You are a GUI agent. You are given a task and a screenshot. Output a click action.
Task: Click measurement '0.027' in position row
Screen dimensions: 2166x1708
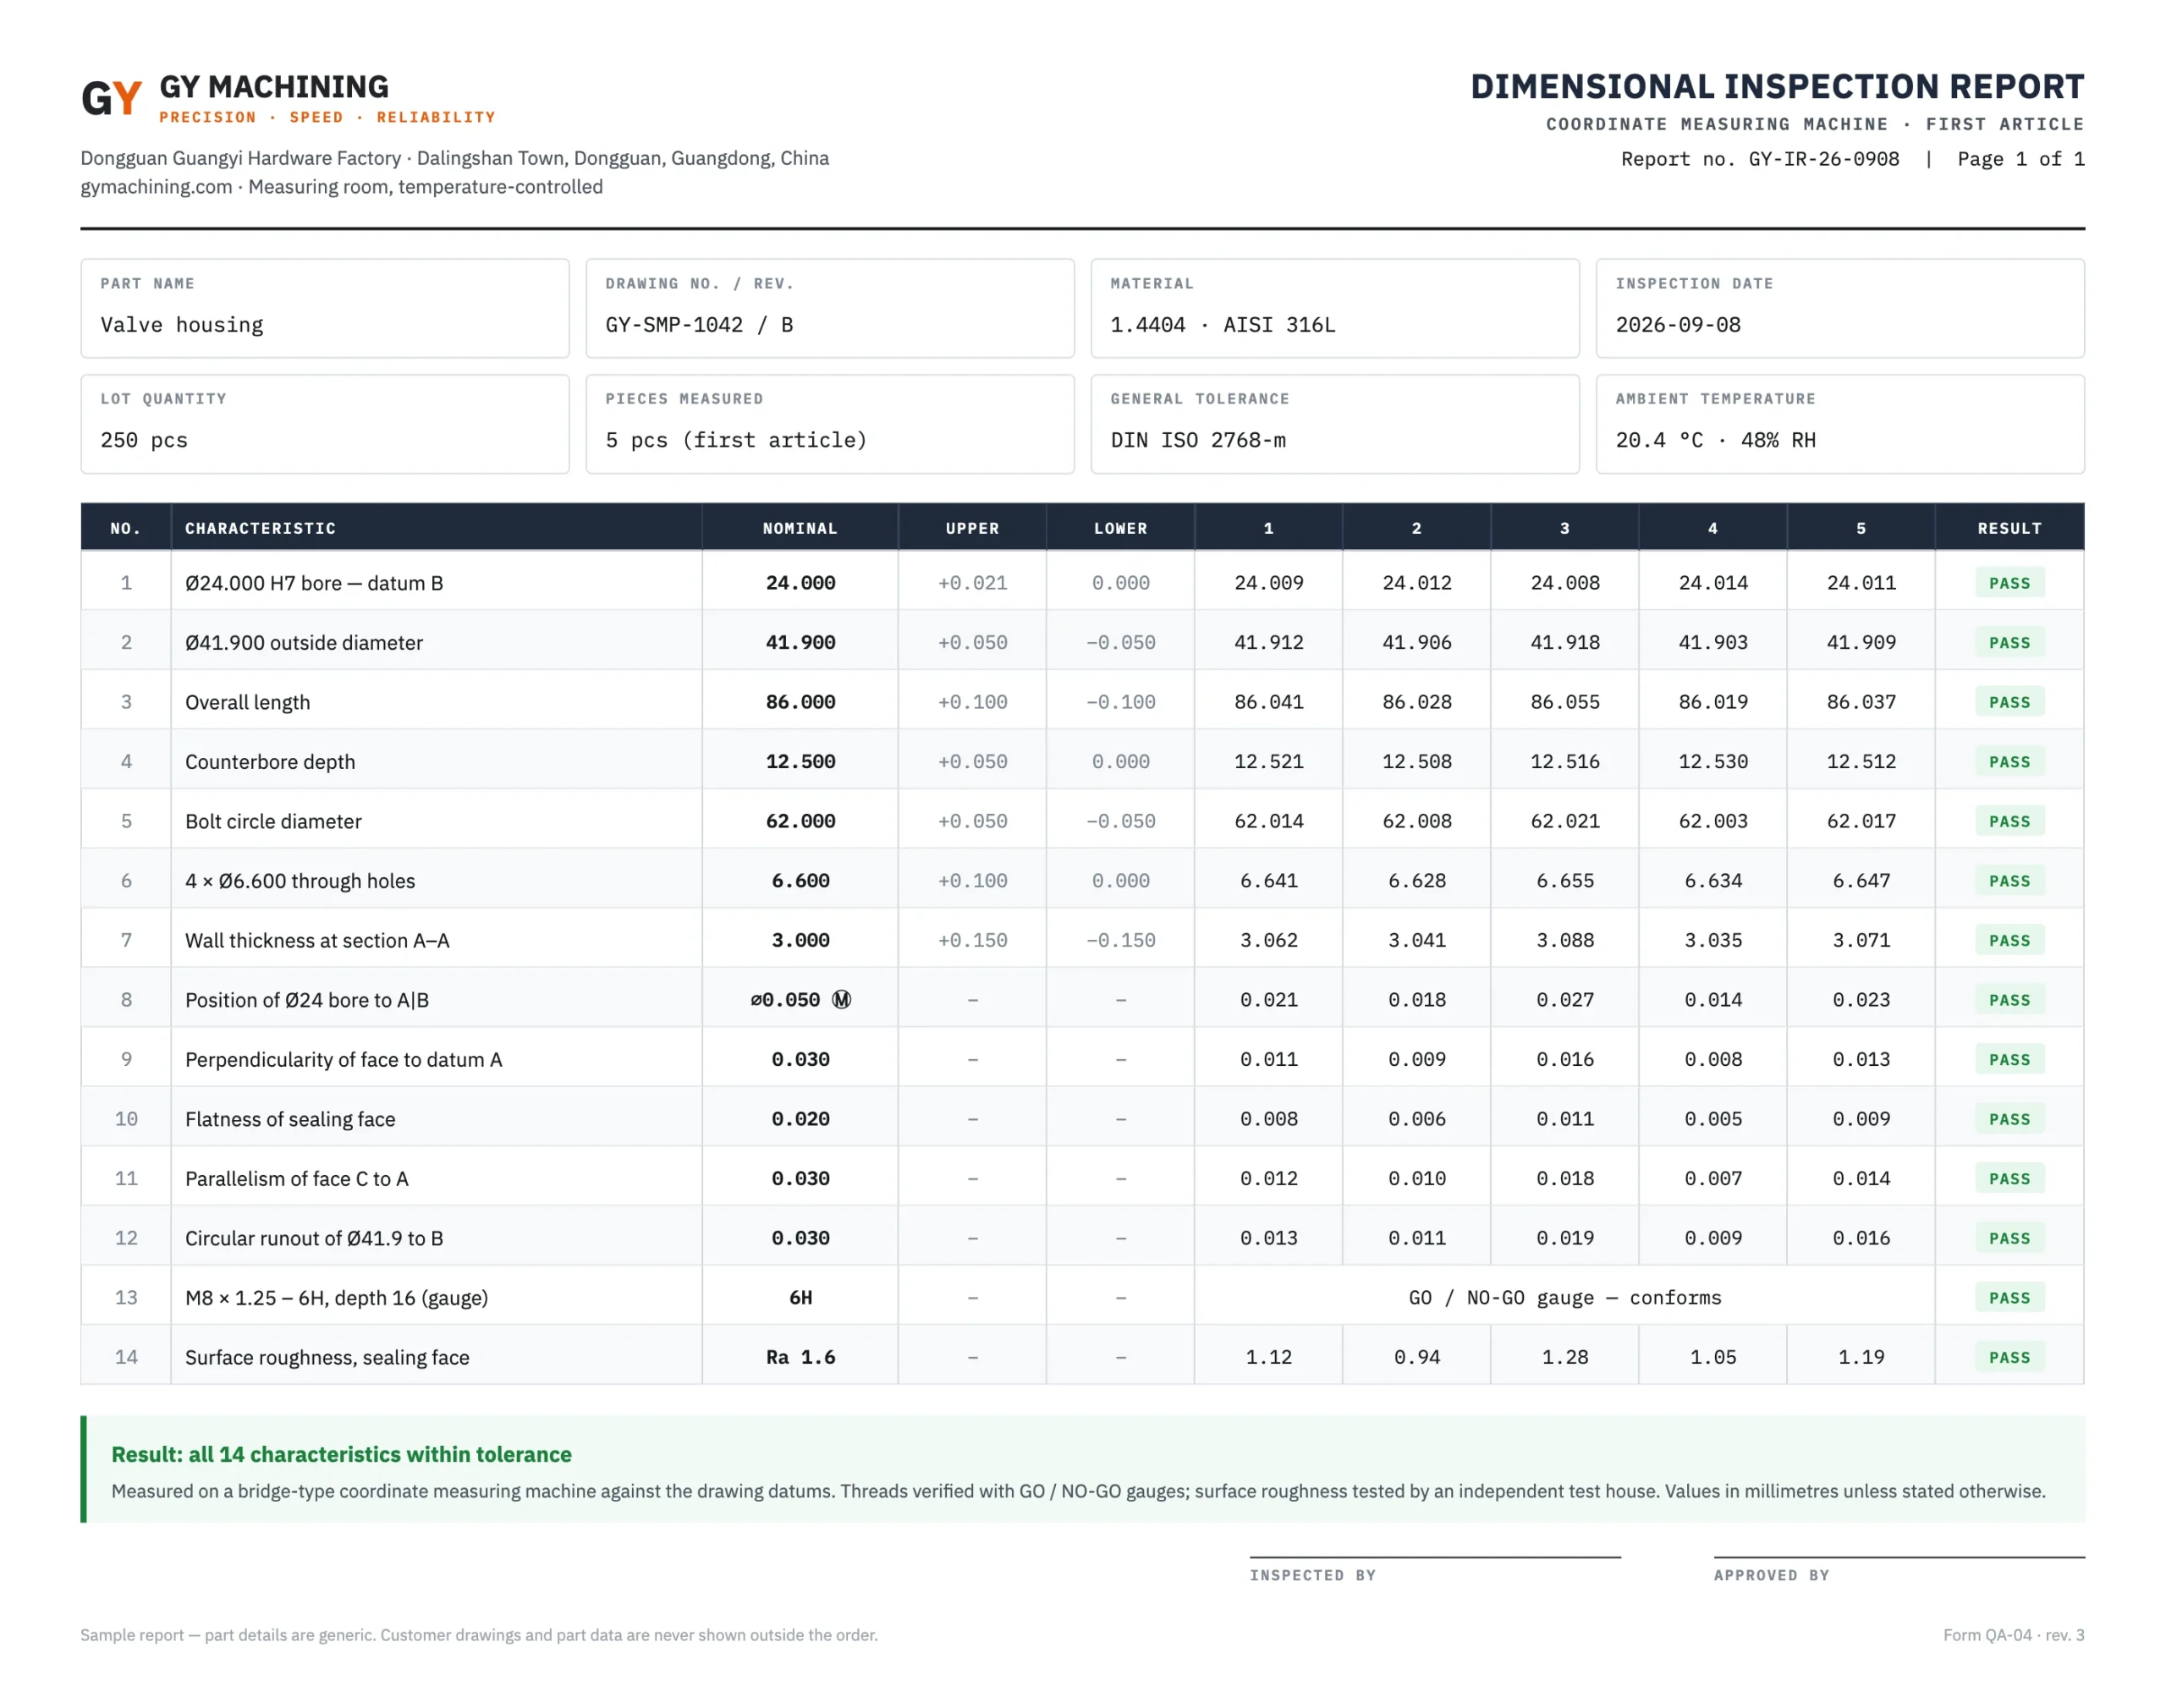[1565, 1000]
